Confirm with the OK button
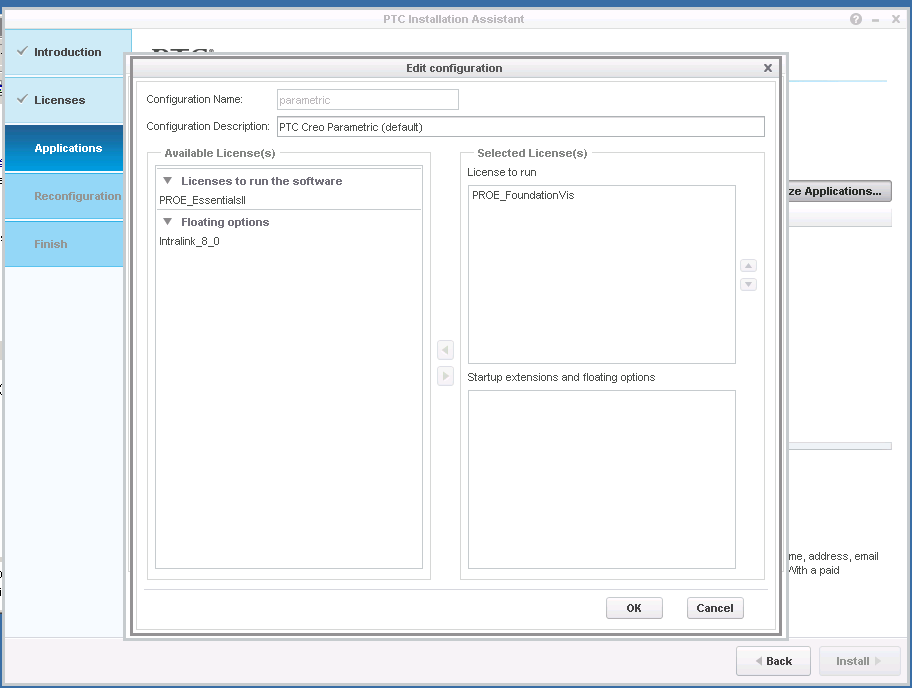 click(x=634, y=608)
